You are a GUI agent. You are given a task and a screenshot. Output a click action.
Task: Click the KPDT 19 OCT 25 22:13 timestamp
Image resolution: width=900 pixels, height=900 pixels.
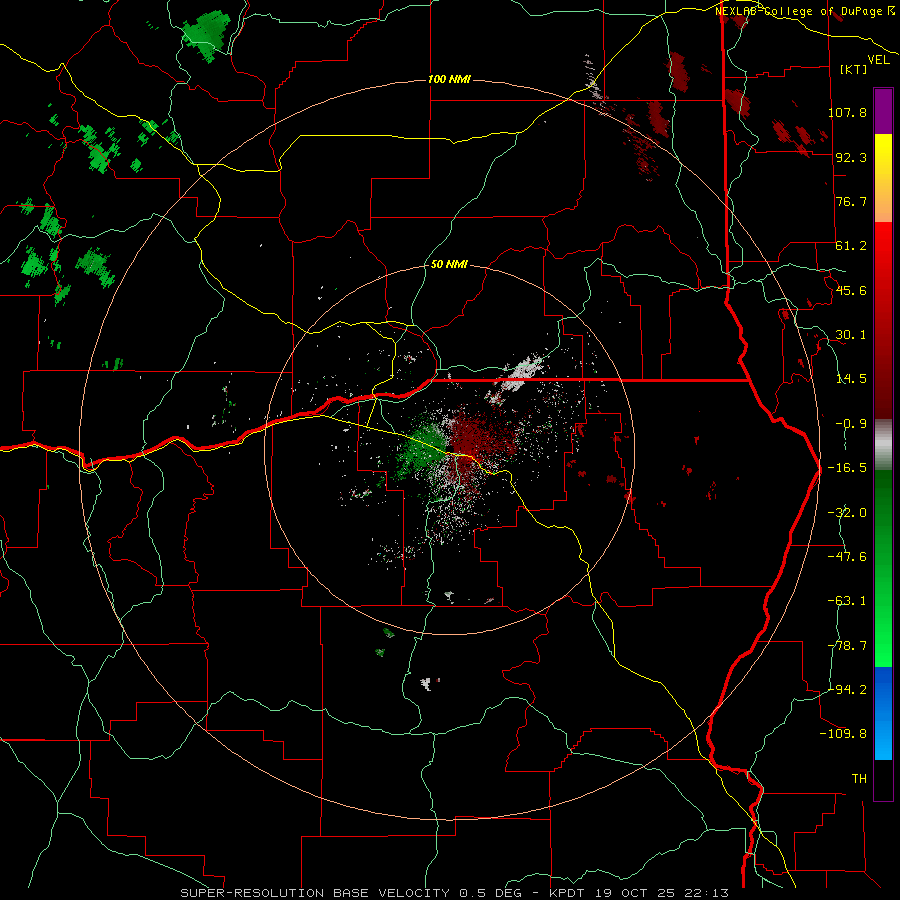click(x=639, y=893)
